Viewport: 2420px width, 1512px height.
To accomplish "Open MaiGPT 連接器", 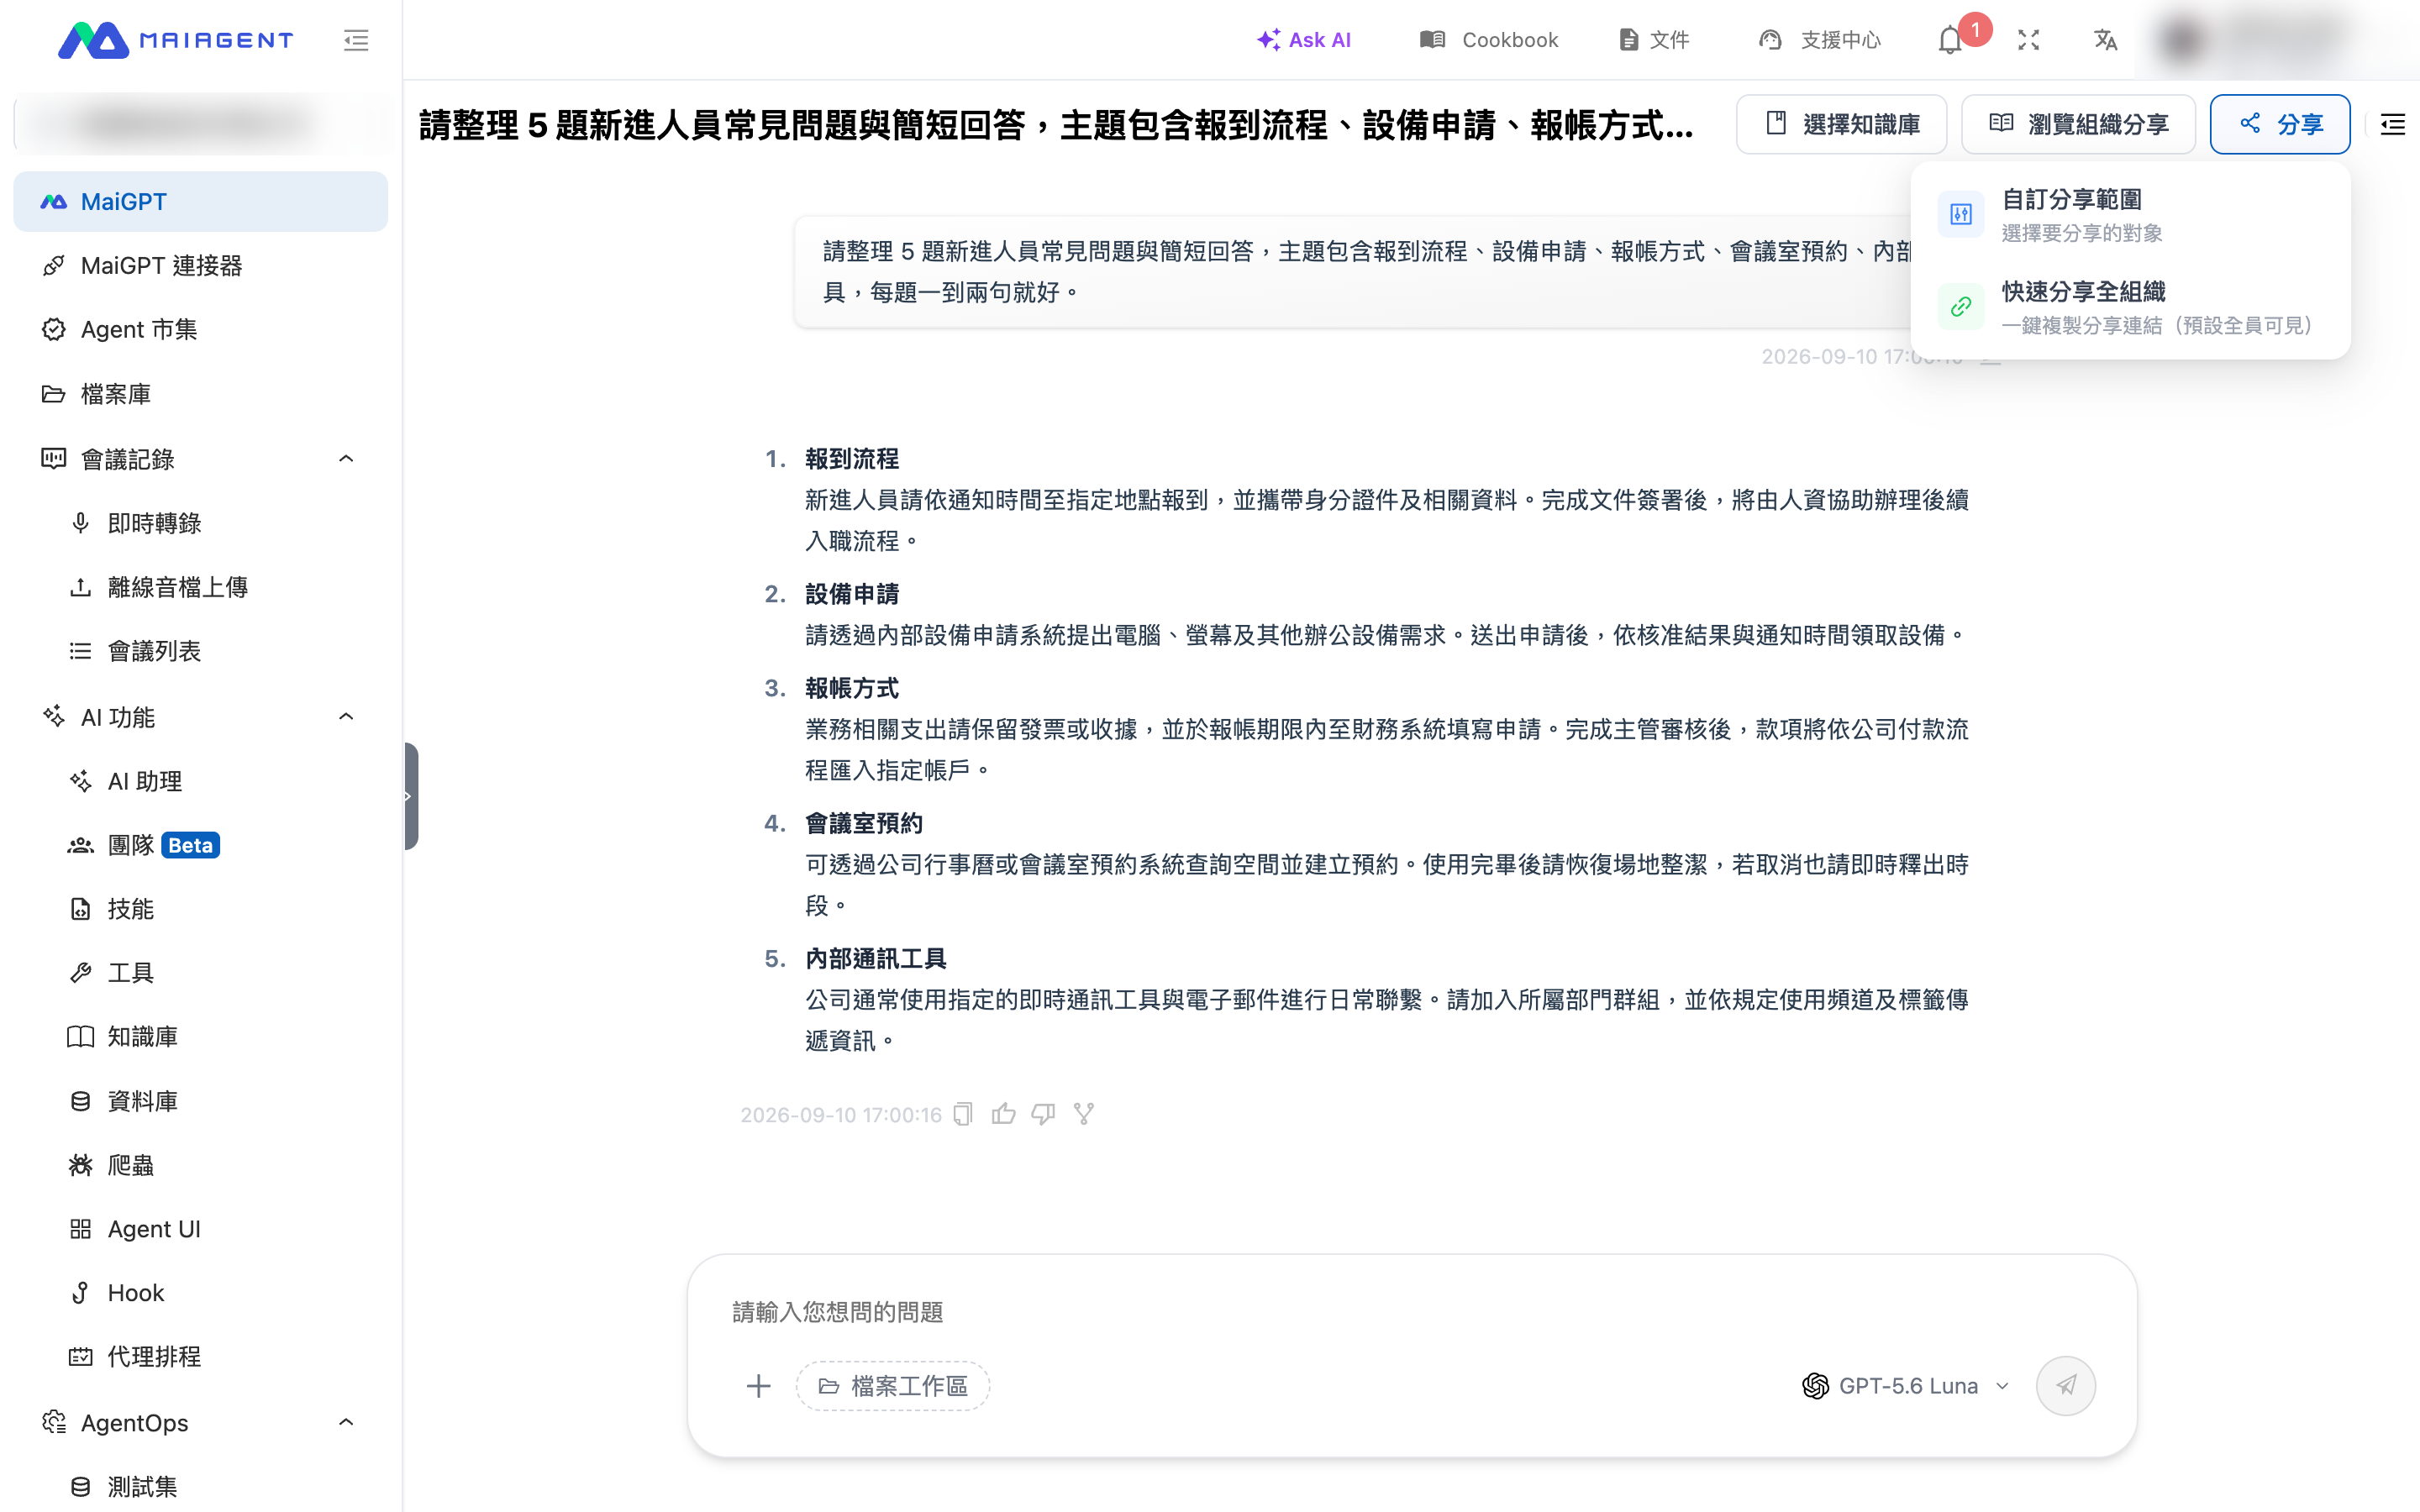I will click(200, 266).
